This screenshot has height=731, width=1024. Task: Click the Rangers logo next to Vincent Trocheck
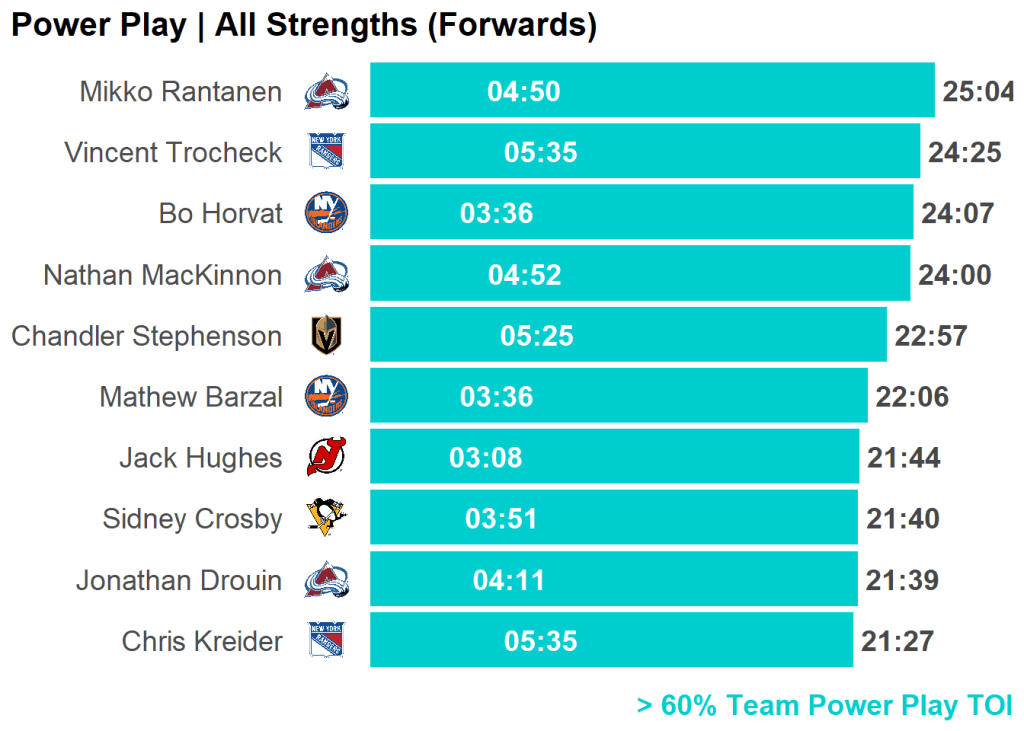326,153
